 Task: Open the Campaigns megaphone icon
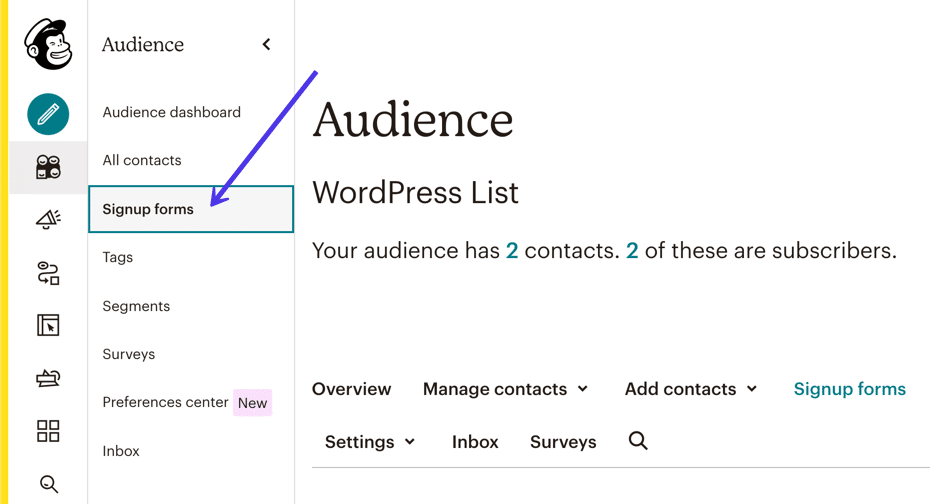(48, 220)
